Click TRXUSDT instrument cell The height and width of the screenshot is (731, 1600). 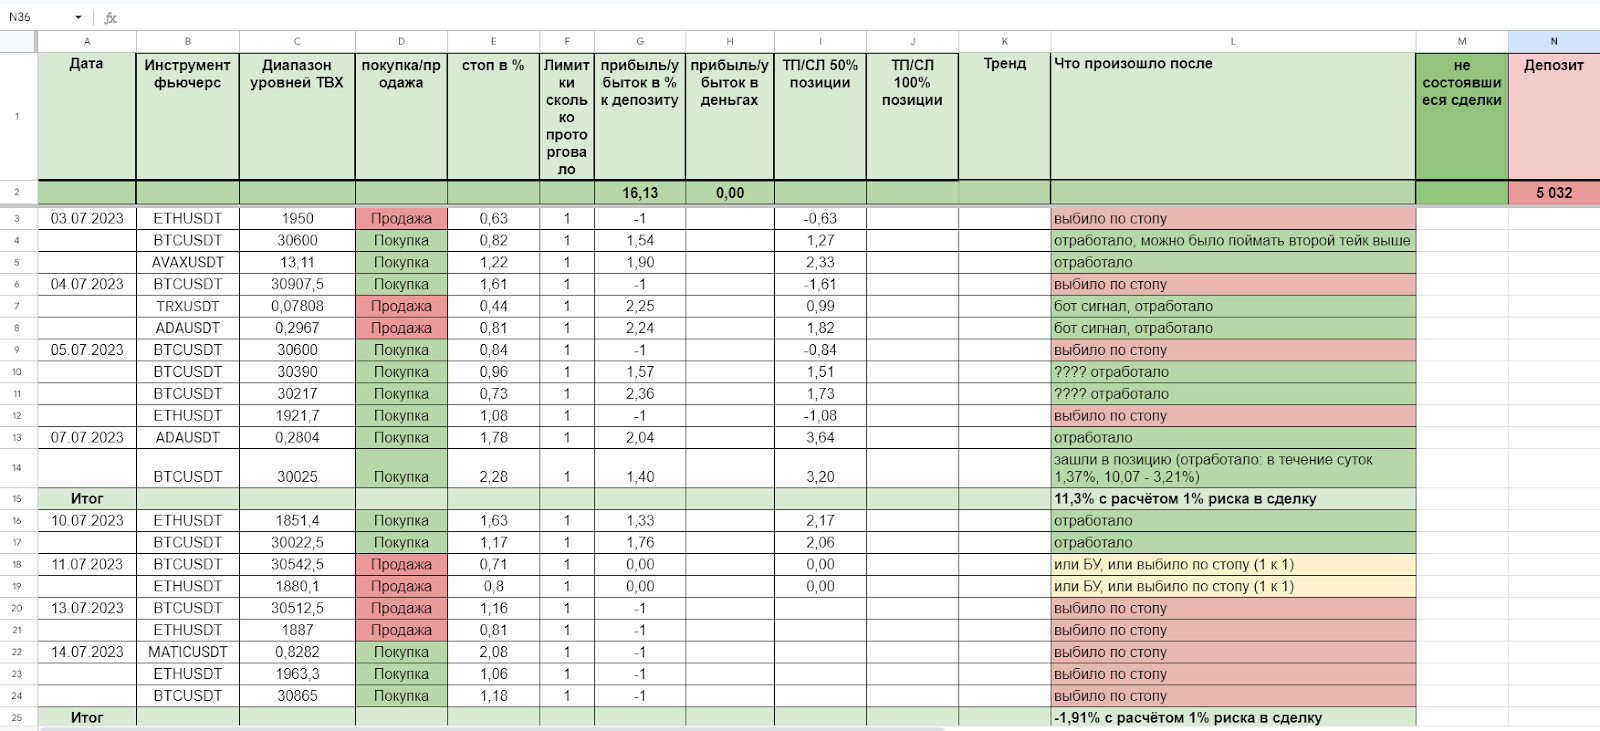pos(188,306)
